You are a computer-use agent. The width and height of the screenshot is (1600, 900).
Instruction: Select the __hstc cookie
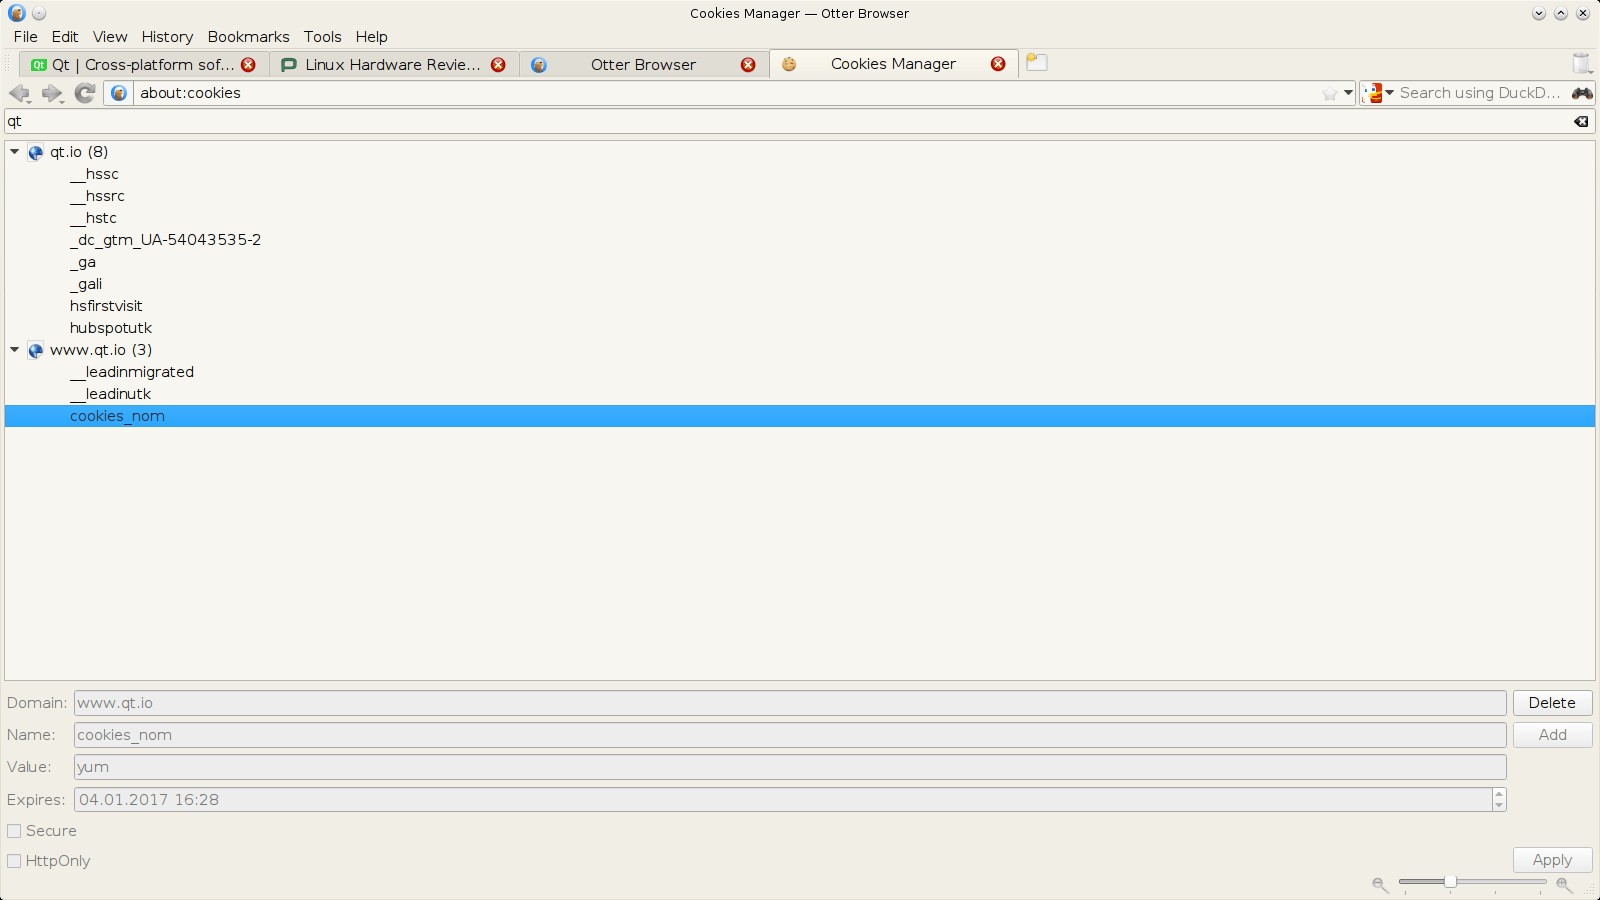[x=93, y=218]
